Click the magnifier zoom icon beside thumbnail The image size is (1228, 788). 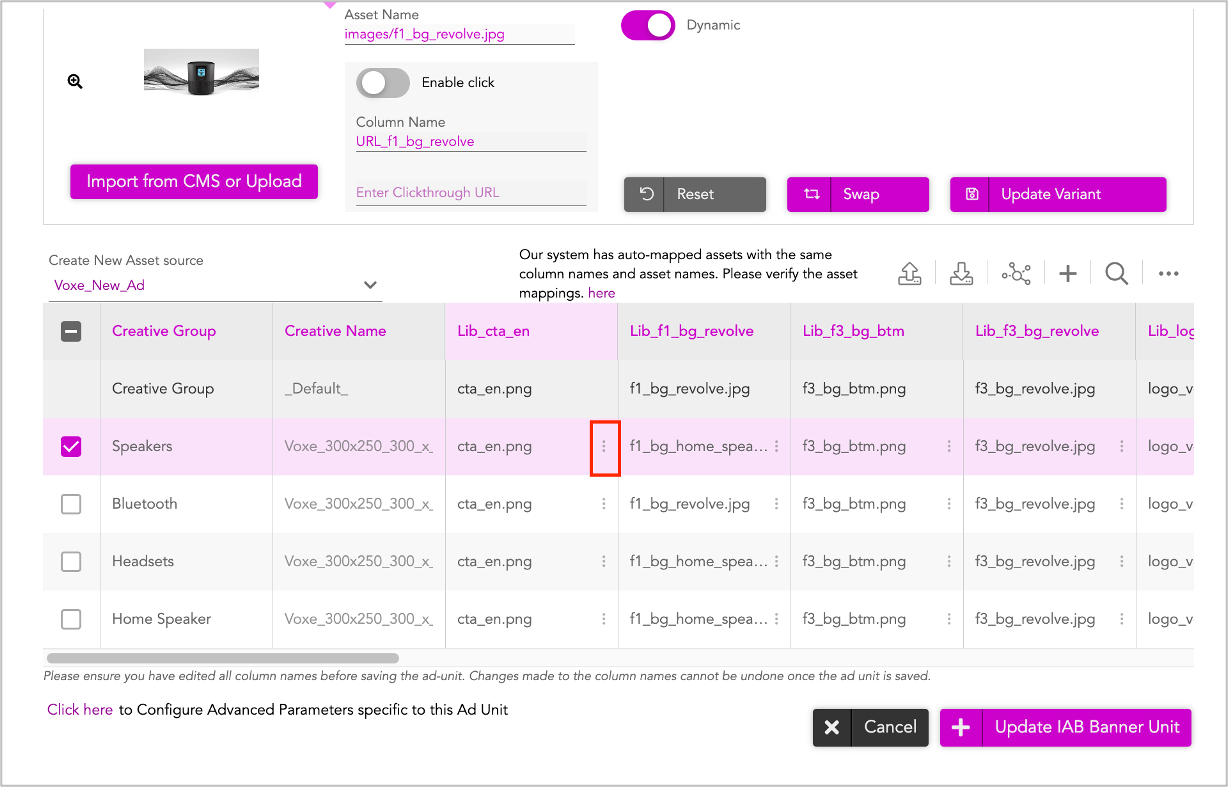coord(75,82)
